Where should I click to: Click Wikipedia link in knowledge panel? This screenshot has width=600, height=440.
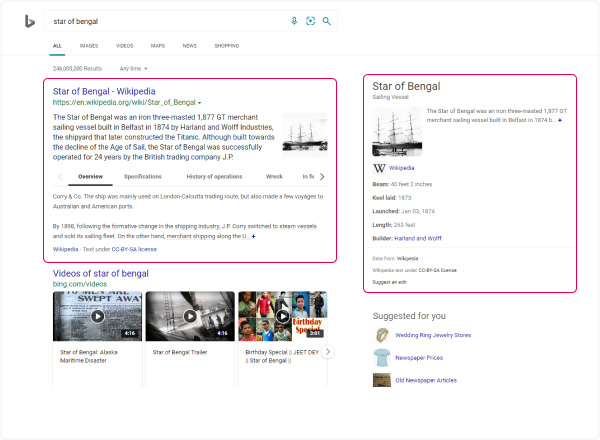pos(401,168)
